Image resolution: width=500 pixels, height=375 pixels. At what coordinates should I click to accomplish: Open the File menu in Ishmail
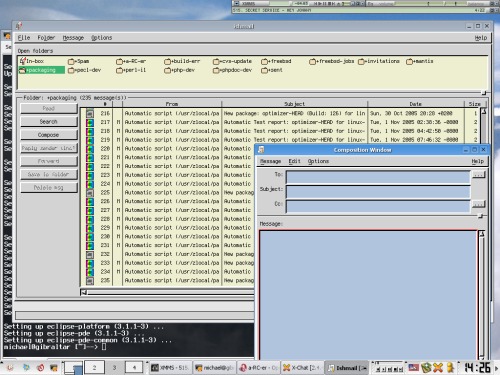point(24,38)
